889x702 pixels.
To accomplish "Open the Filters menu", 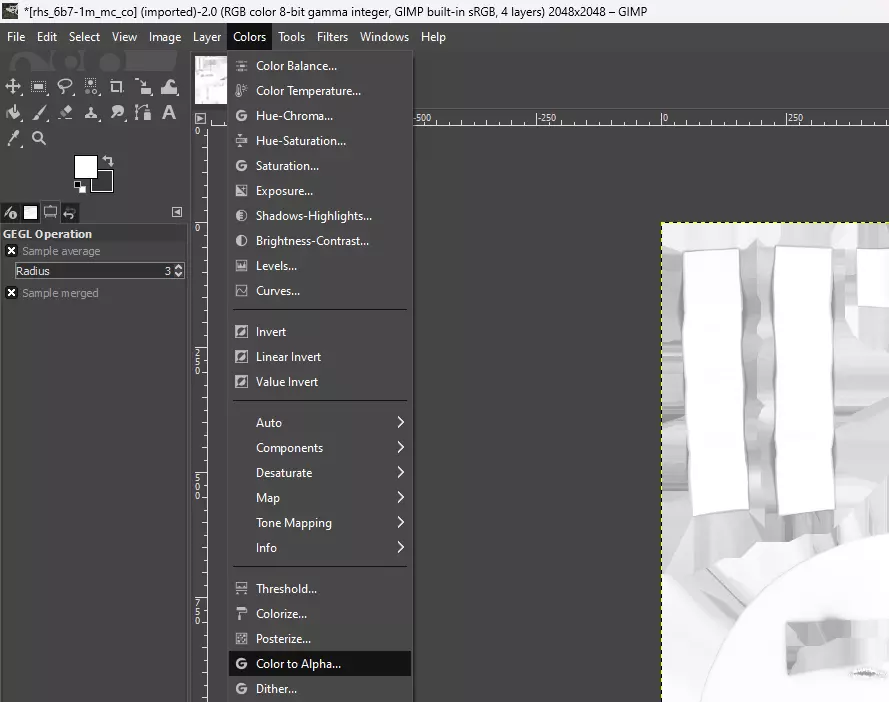I will click(332, 37).
